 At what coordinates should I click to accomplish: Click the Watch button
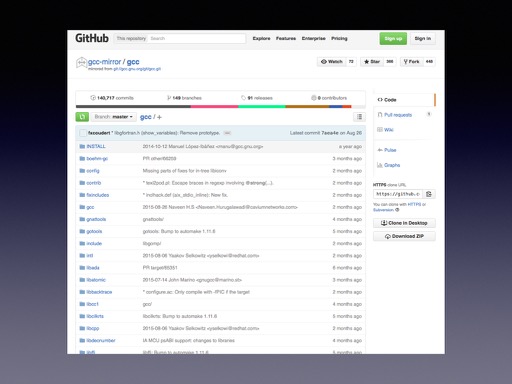point(332,62)
